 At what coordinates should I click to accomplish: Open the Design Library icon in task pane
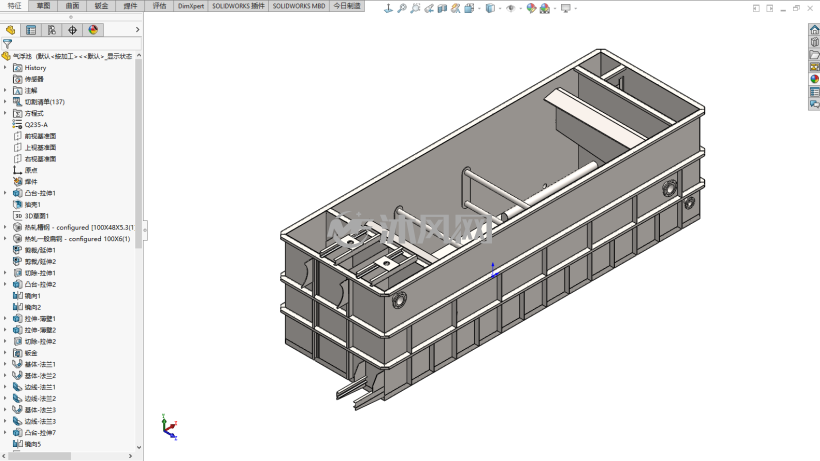pyautogui.click(x=814, y=42)
